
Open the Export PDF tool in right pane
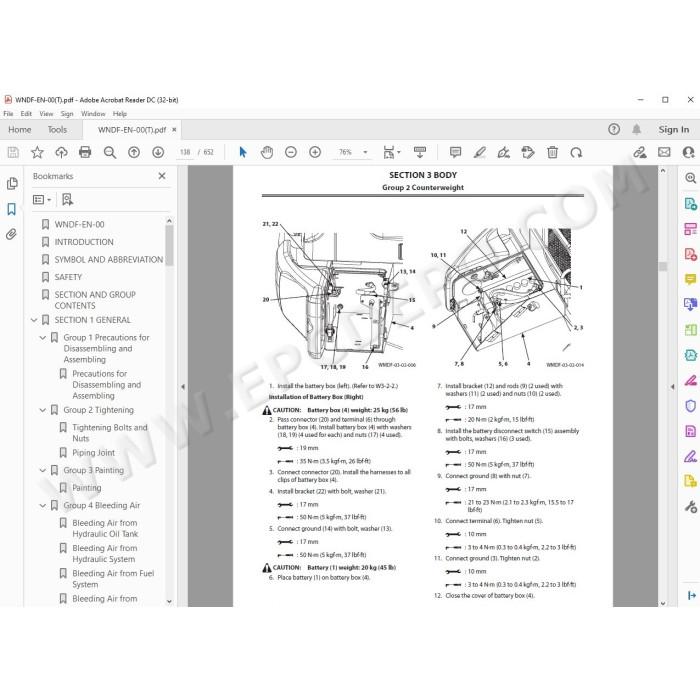690,204
